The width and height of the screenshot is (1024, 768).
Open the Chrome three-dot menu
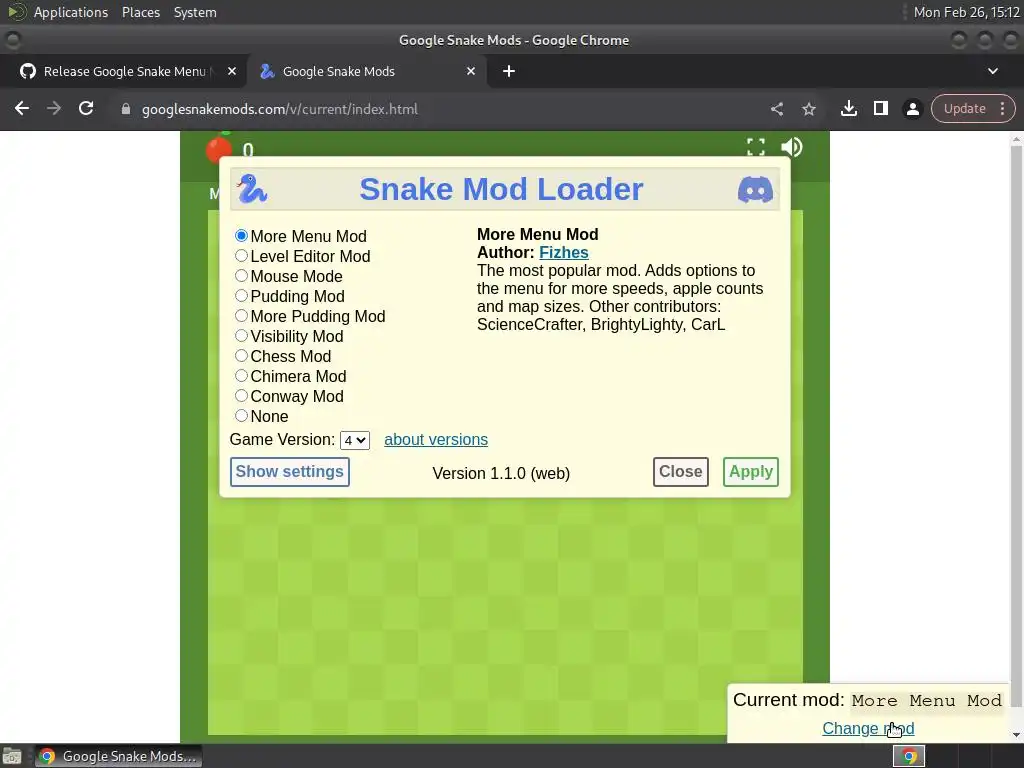click(x=1002, y=108)
